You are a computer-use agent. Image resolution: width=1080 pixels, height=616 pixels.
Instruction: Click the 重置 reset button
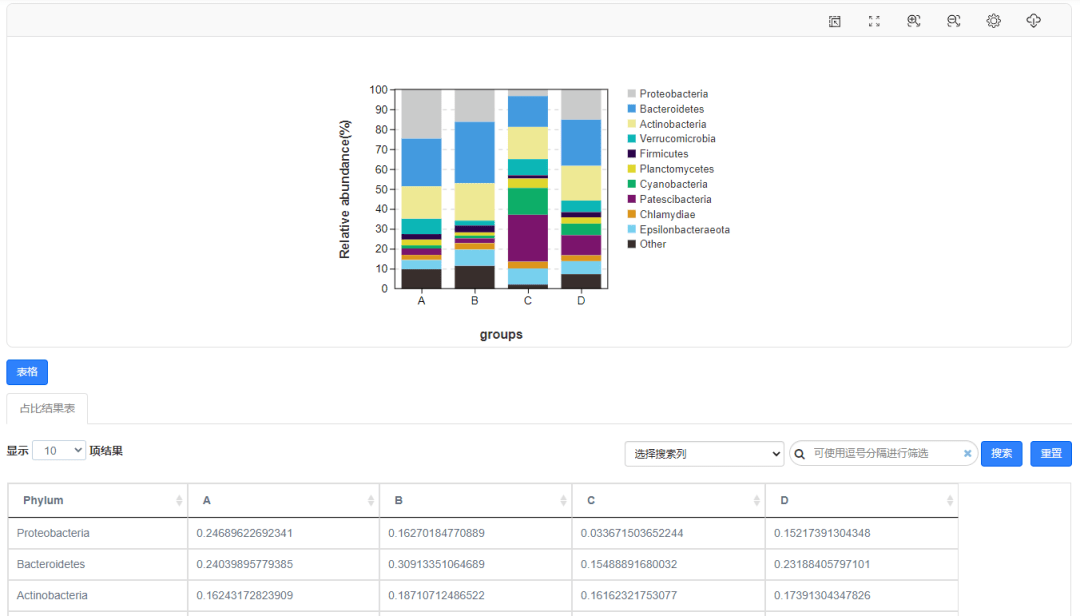(x=1050, y=454)
